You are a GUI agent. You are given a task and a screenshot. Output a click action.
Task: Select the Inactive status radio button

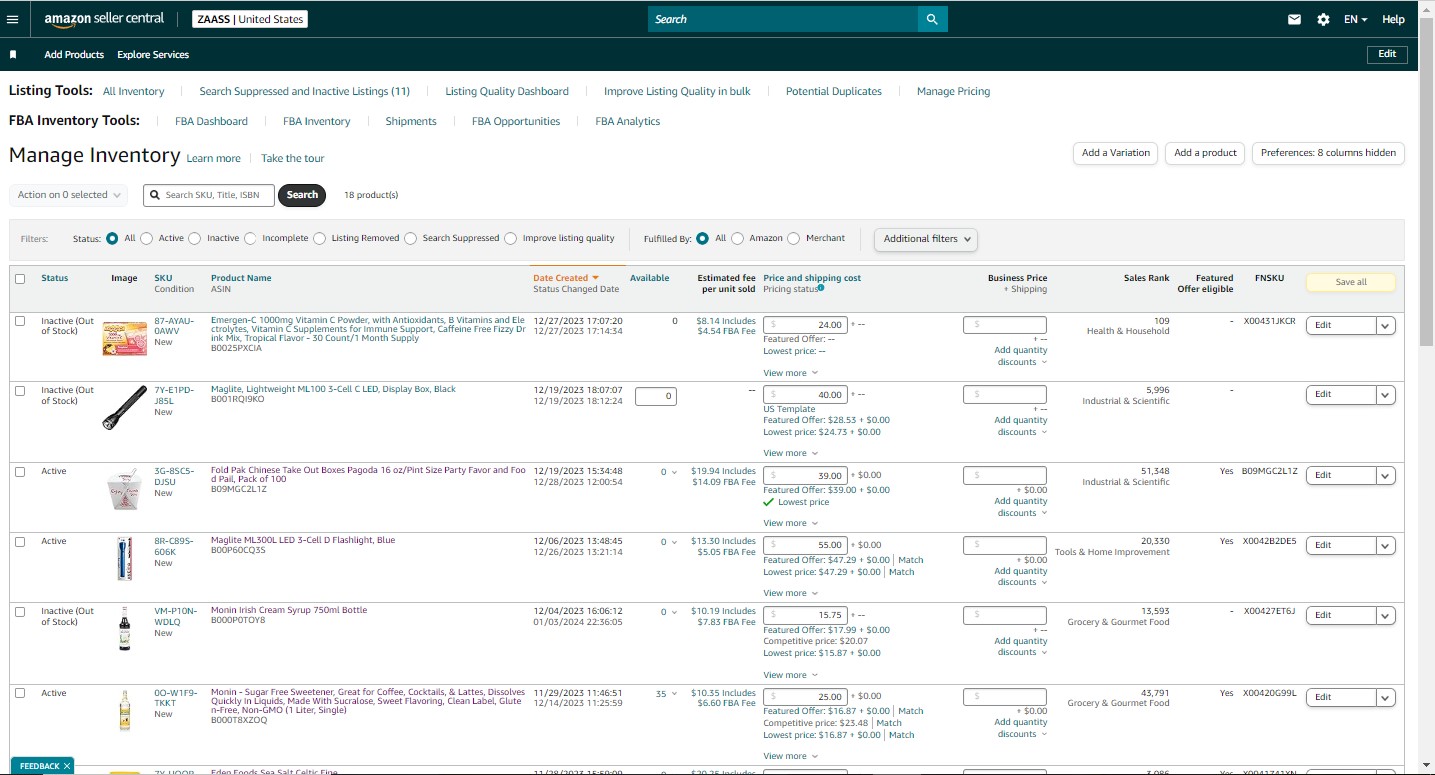click(x=195, y=239)
